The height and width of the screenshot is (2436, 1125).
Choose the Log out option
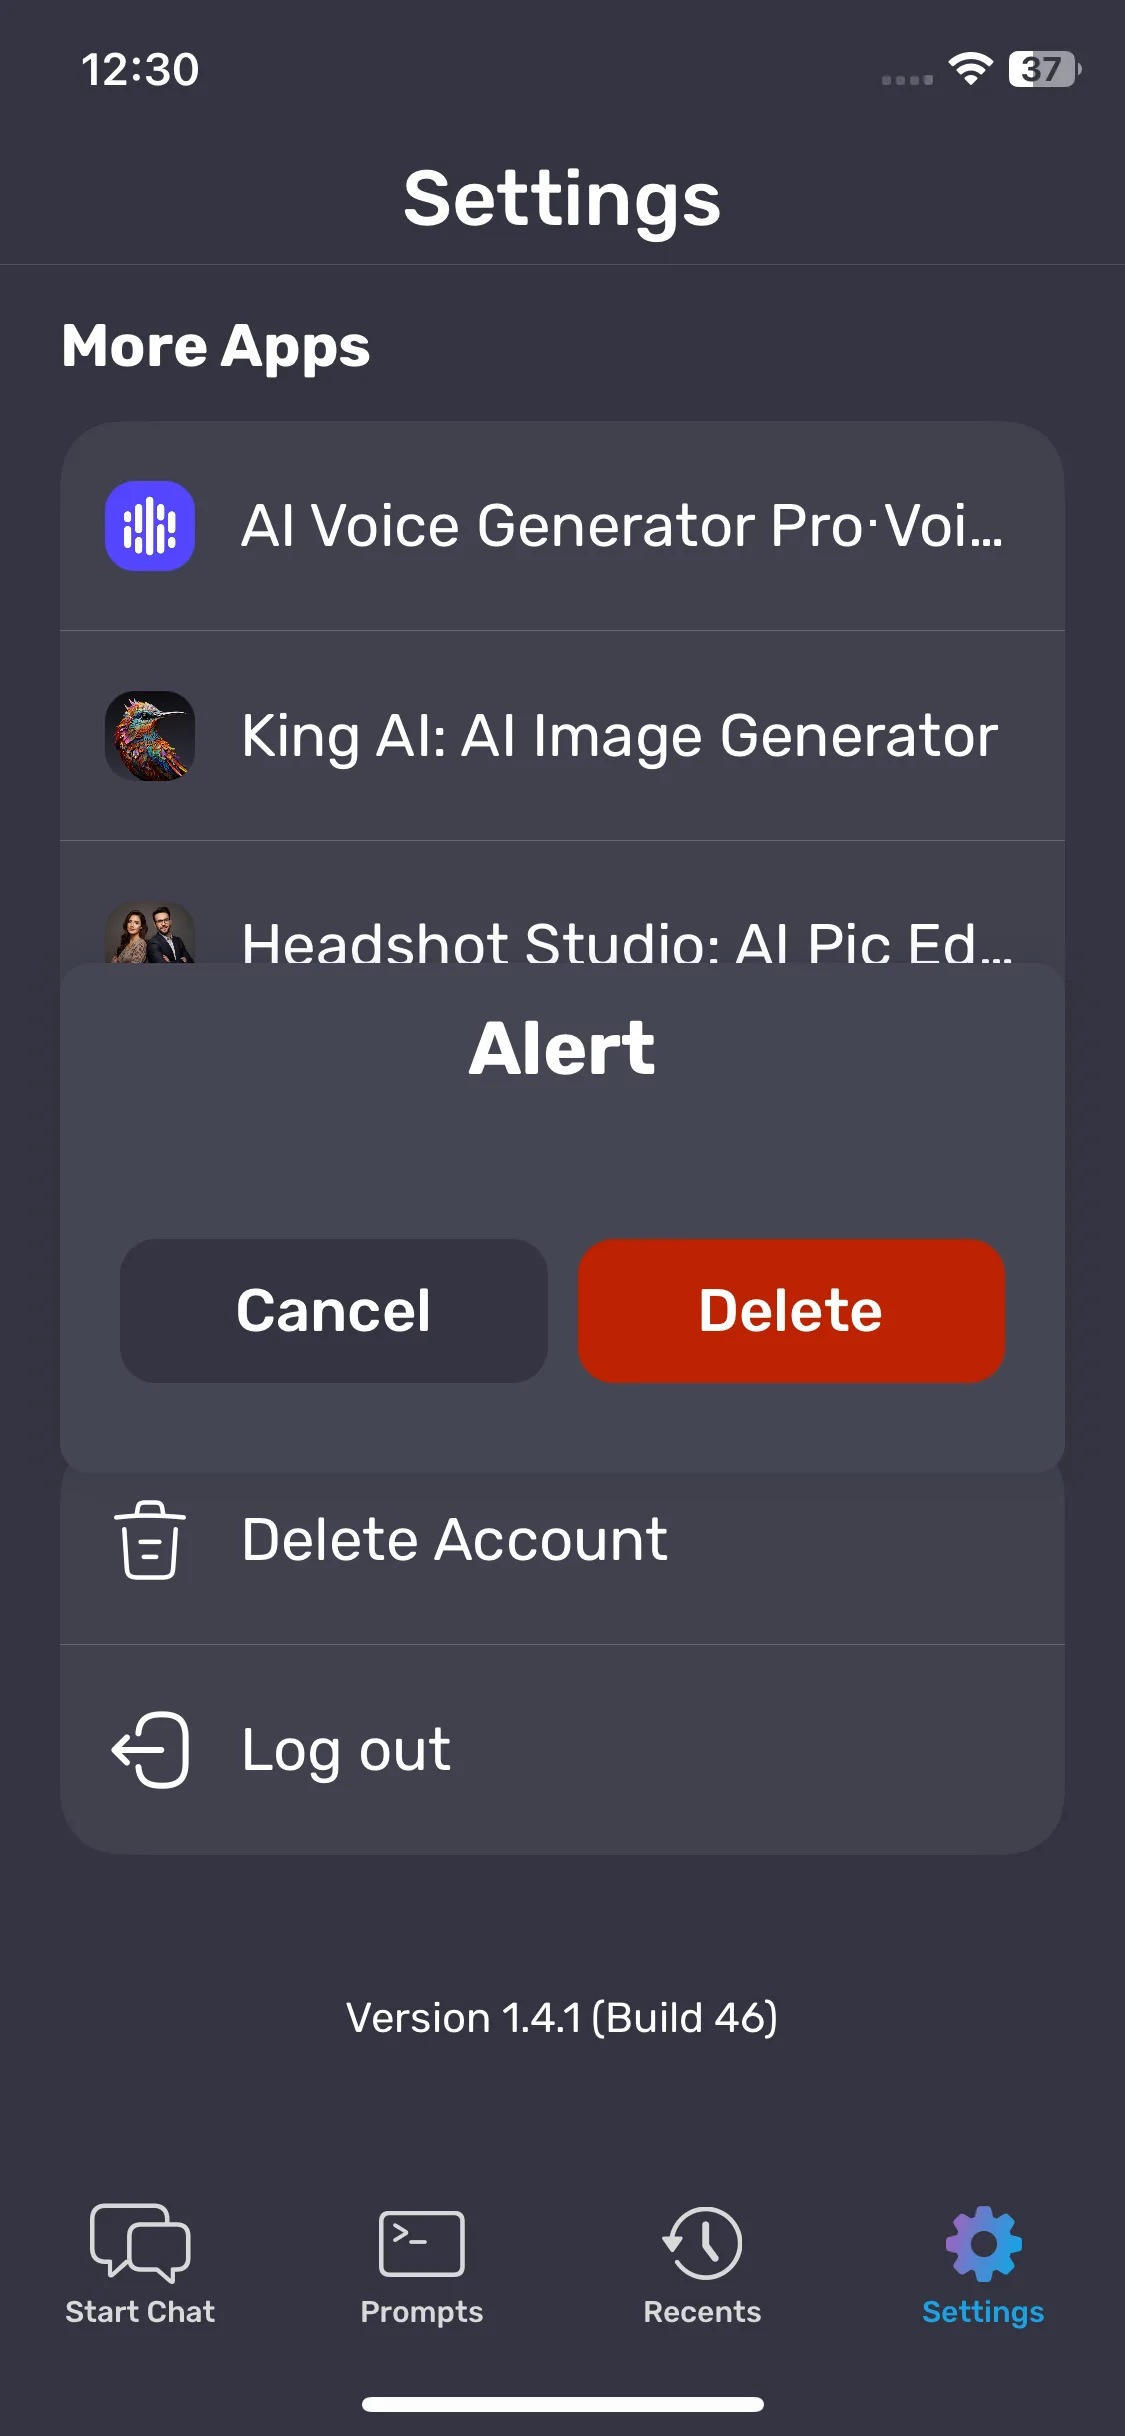(x=562, y=1750)
